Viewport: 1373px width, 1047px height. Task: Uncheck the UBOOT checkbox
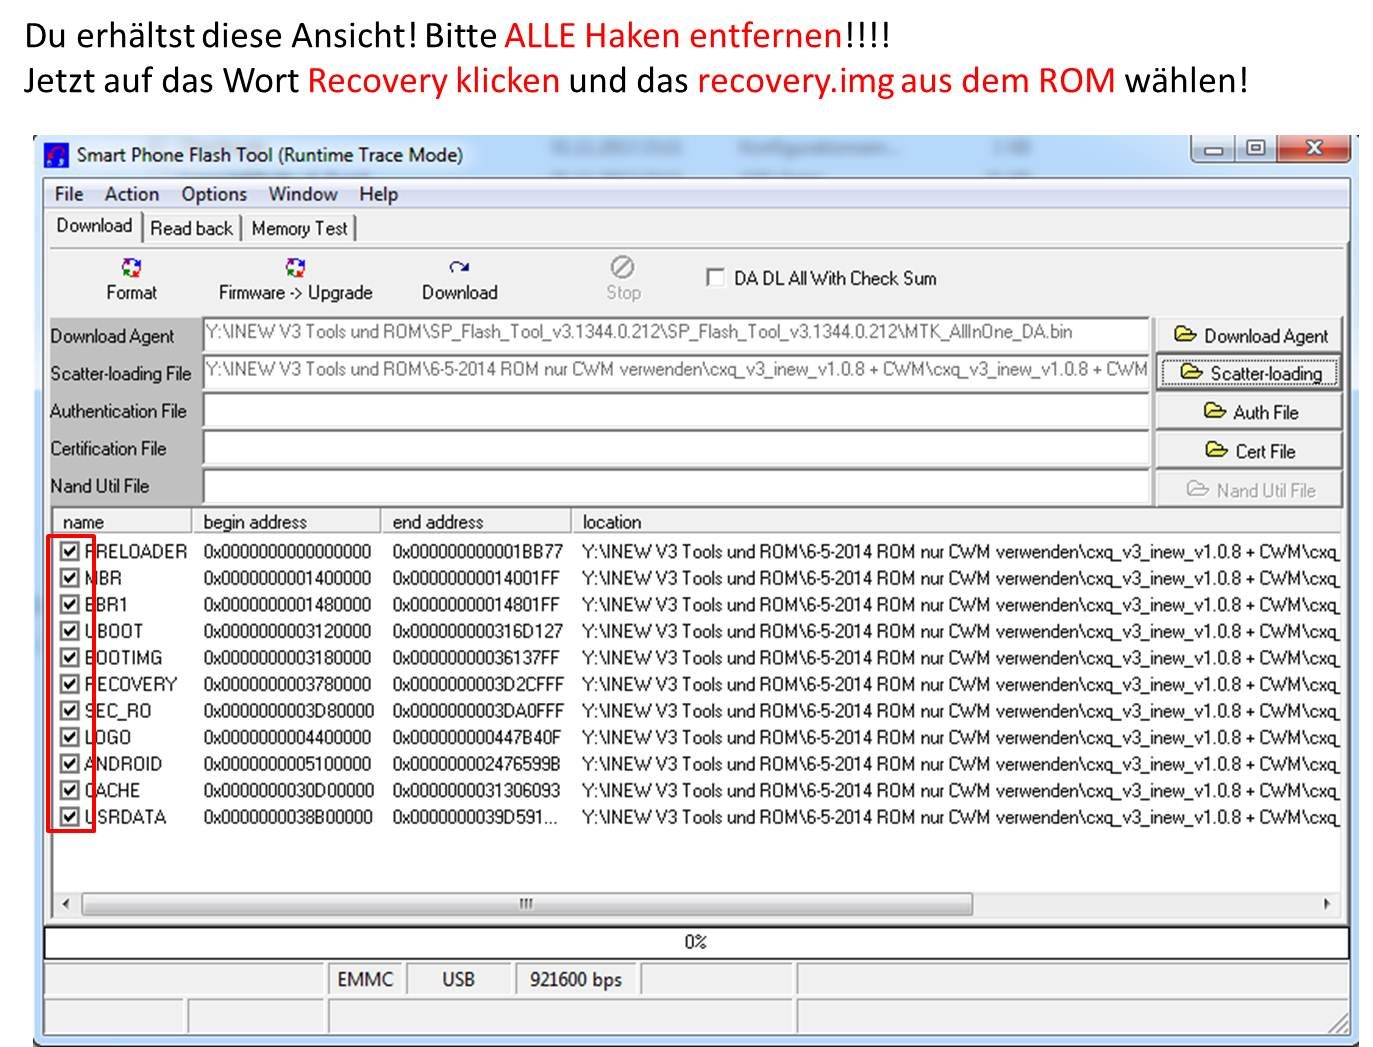[x=69, y=631]
